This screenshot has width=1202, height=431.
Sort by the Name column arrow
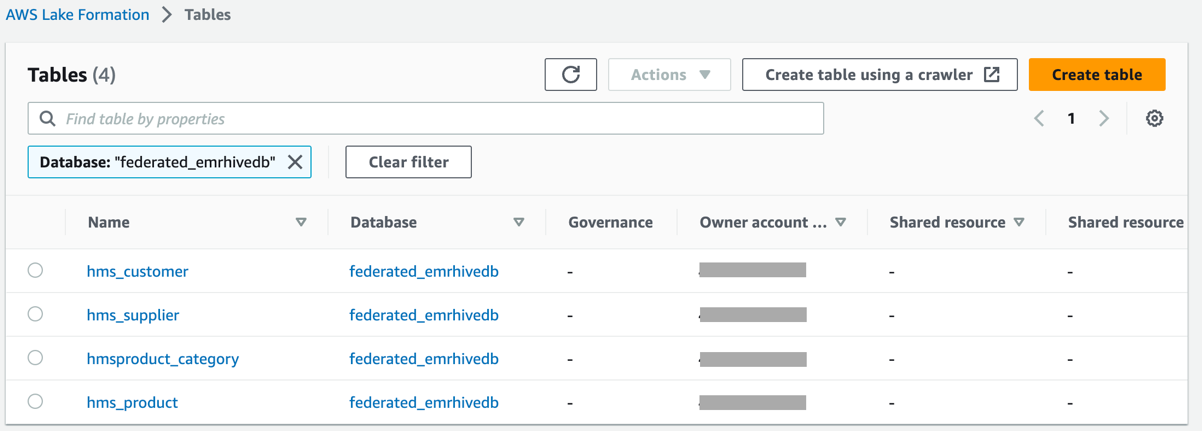[301, 222]
